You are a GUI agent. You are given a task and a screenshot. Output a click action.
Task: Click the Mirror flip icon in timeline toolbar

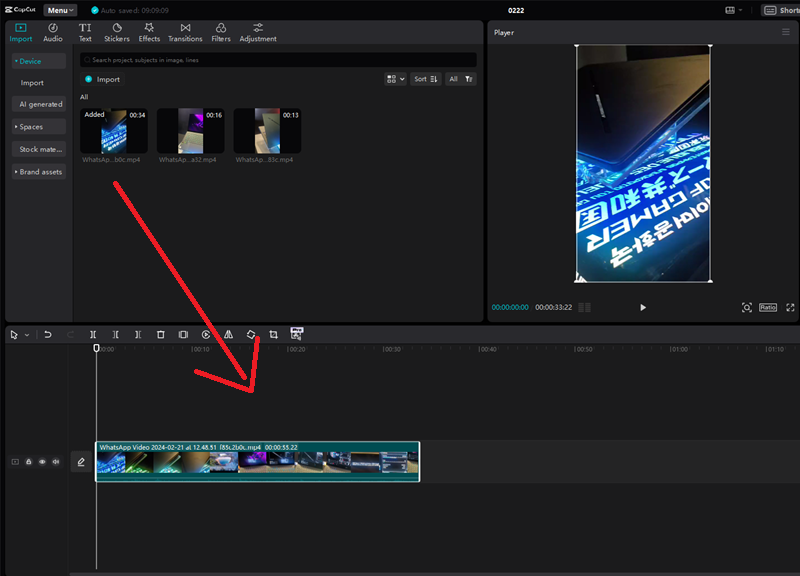(228, 334)
